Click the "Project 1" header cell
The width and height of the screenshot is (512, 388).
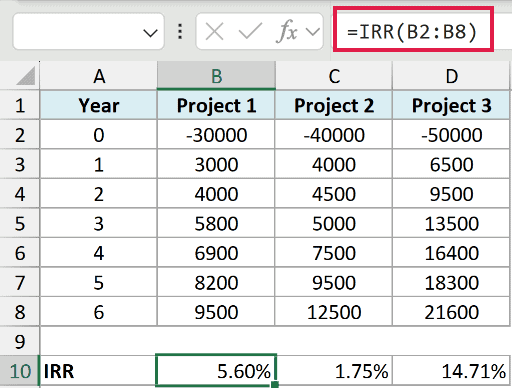click(216, 105)
